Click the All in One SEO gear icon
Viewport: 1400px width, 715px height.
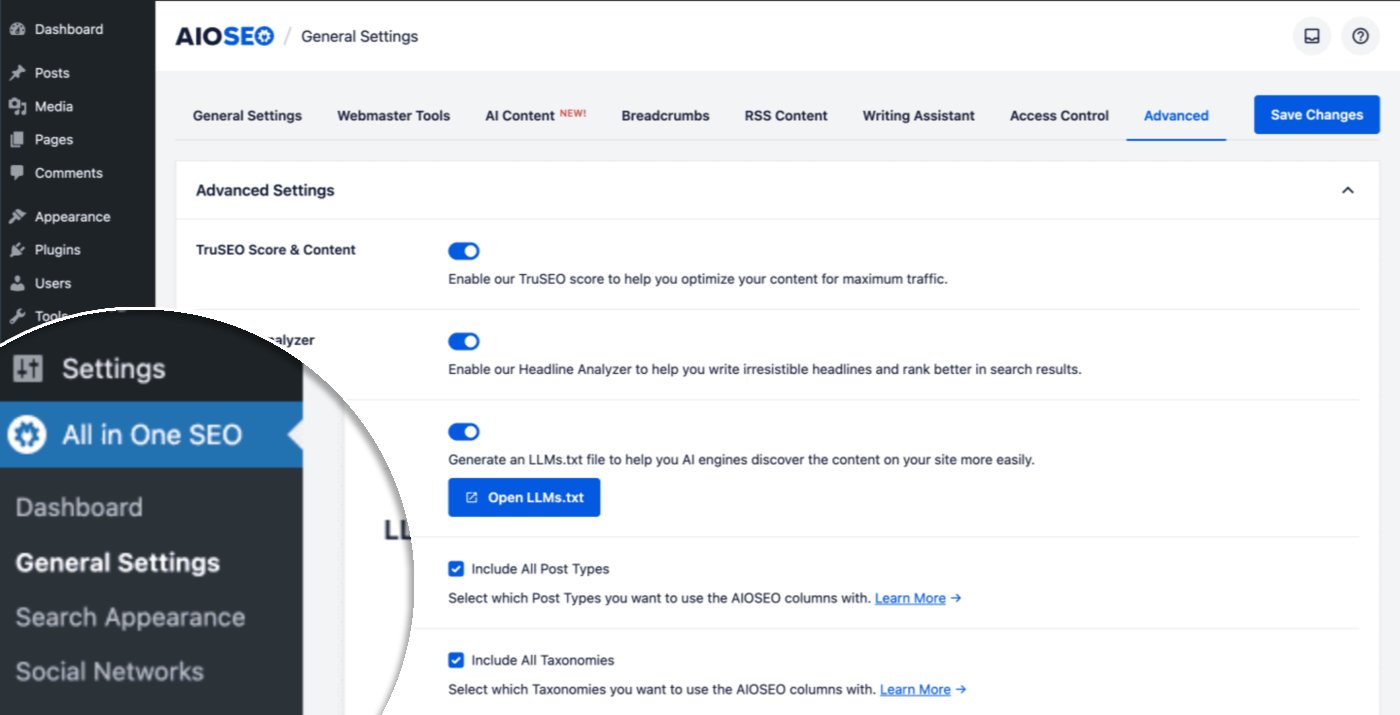click(x=27, y=435)
